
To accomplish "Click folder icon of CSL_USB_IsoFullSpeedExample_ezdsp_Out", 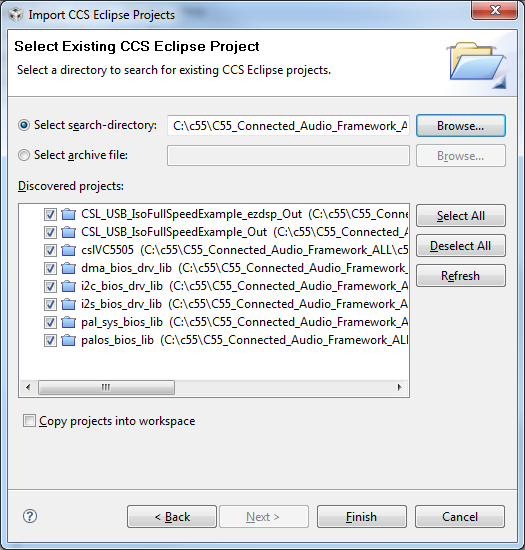I will click(69, 214).
